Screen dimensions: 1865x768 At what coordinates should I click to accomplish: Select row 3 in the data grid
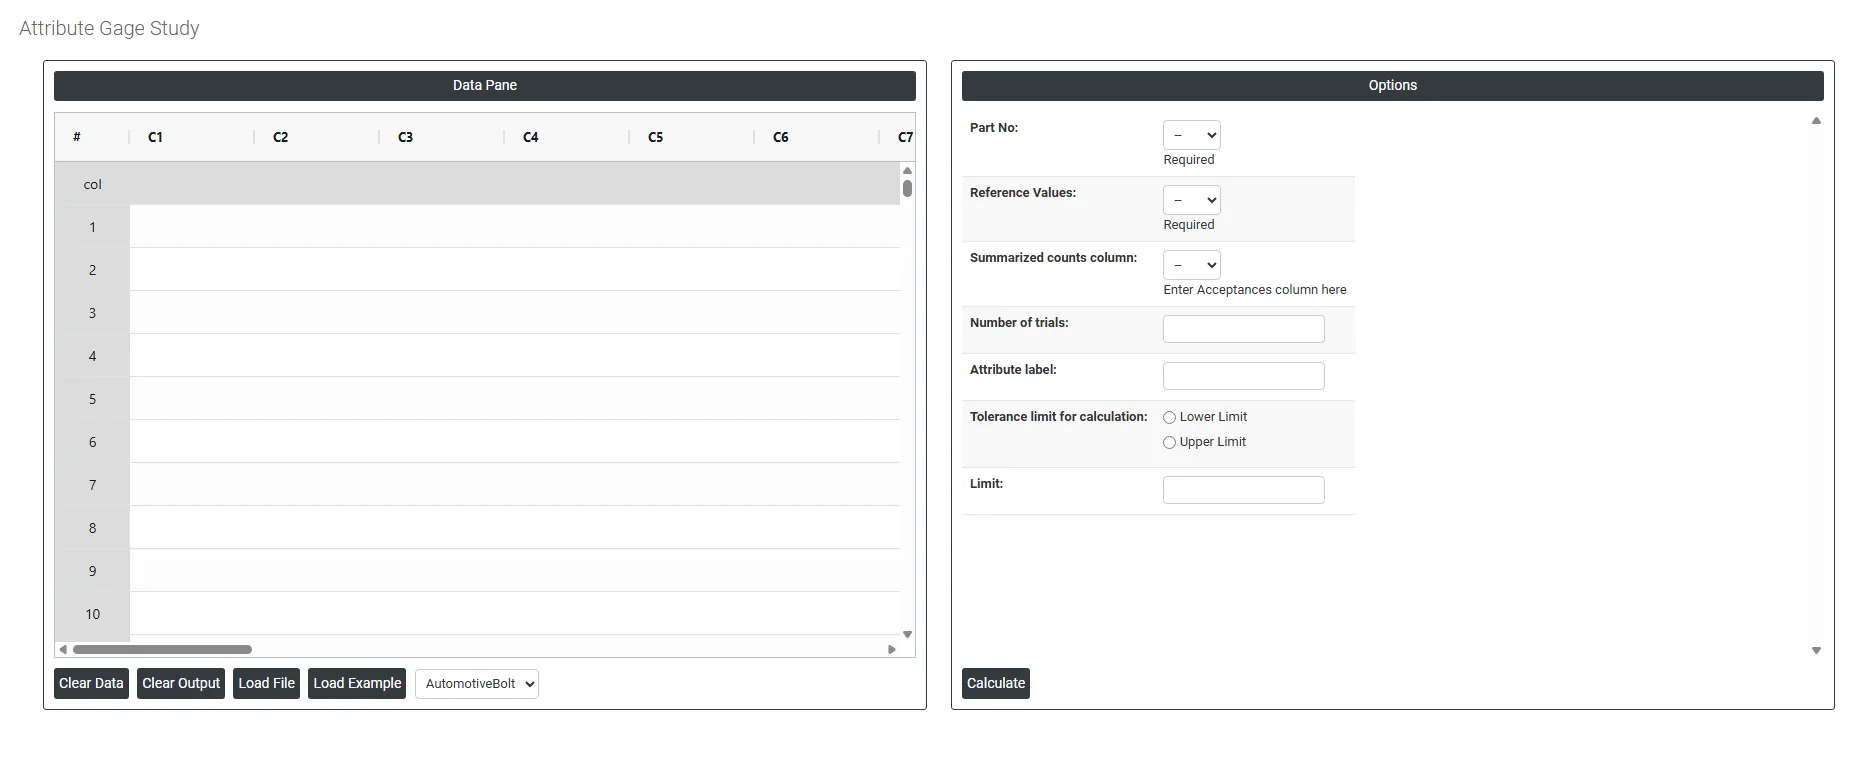(92, 313)
